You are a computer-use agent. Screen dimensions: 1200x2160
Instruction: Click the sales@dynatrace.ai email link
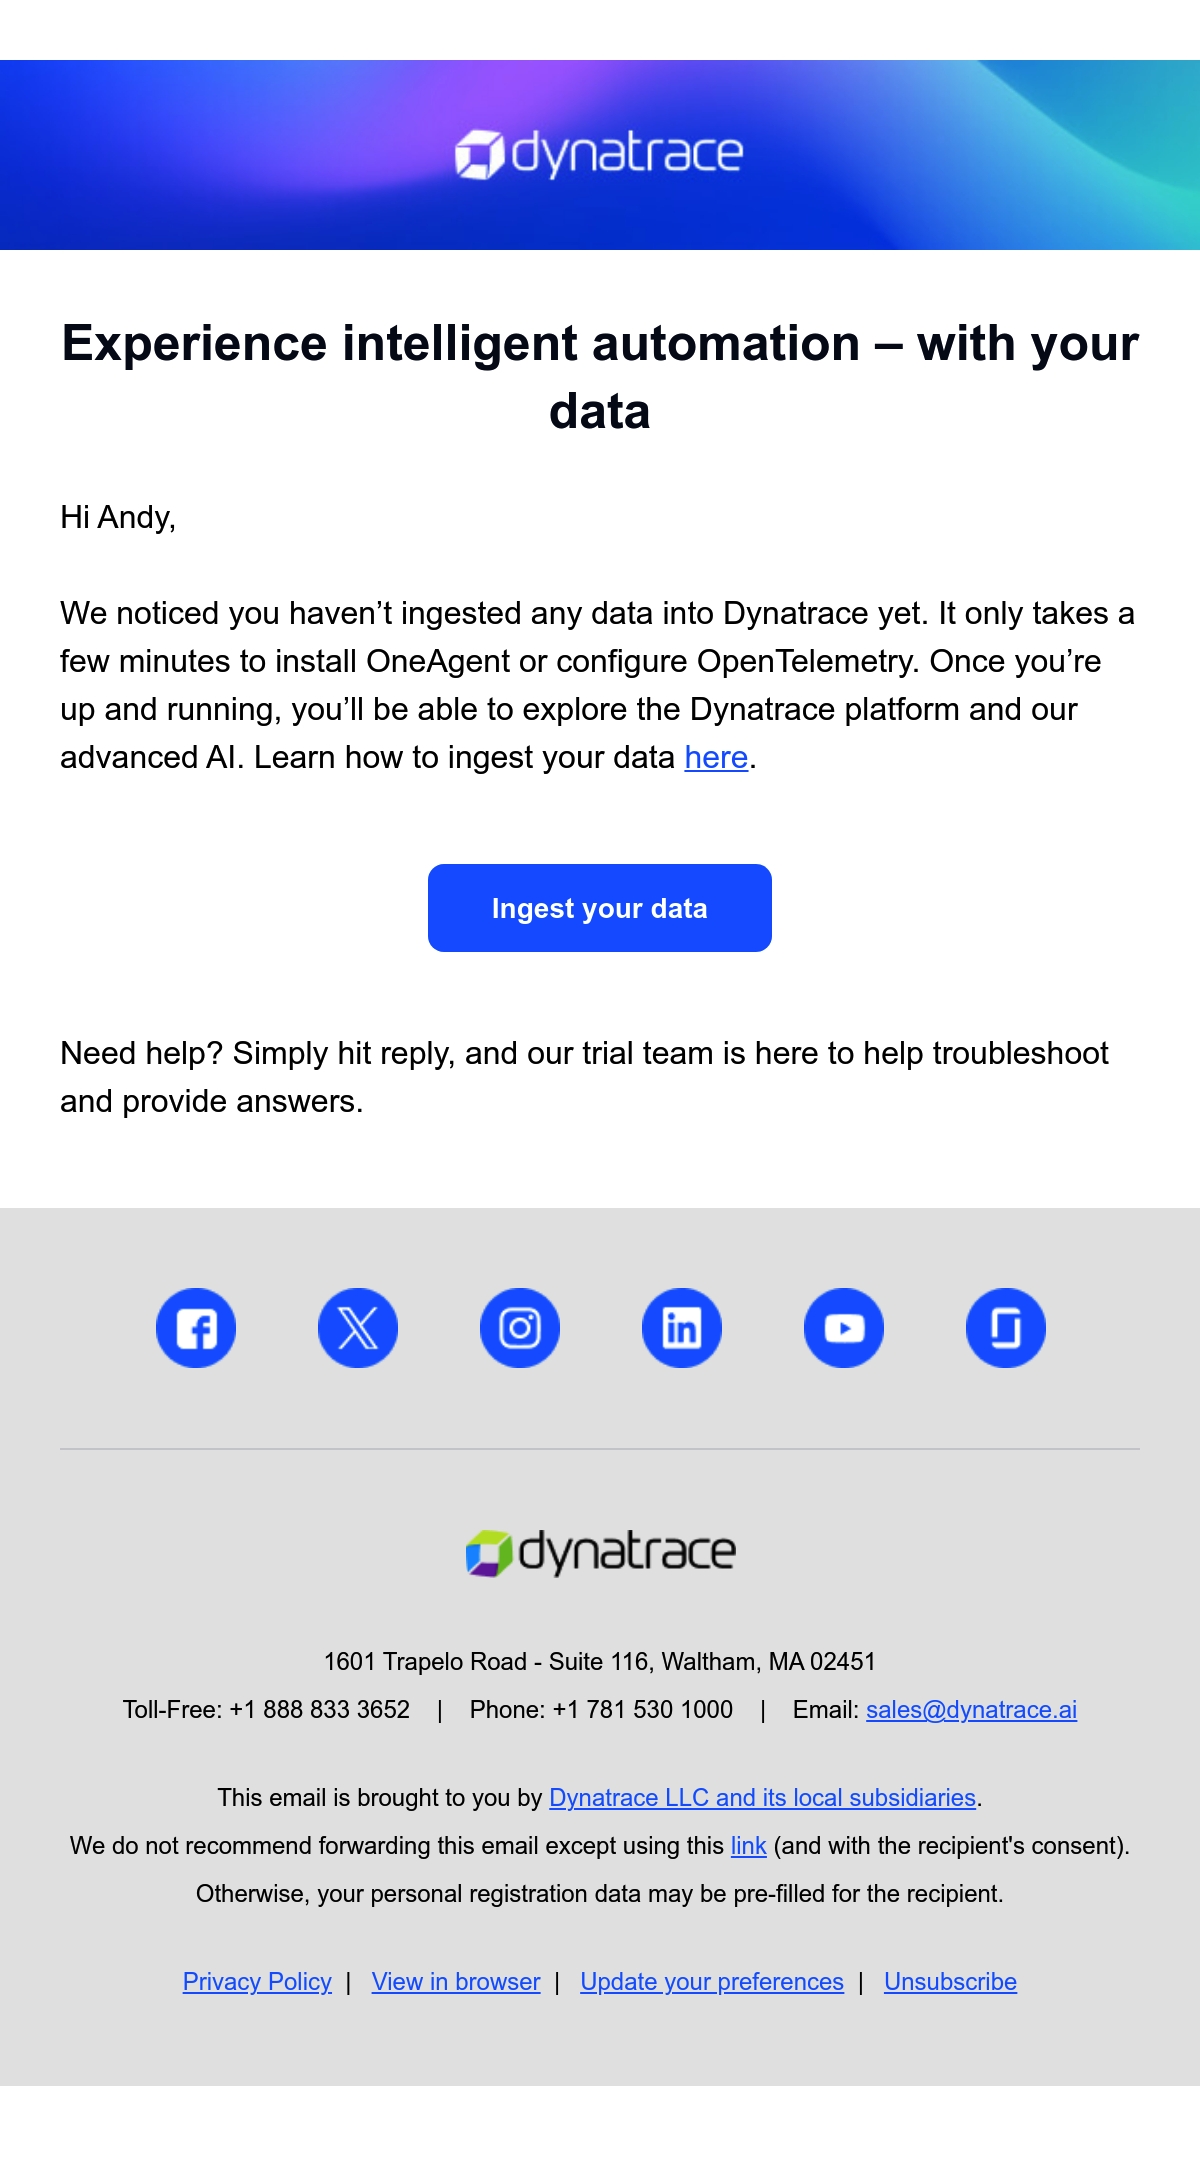[x=971, y=1710]
